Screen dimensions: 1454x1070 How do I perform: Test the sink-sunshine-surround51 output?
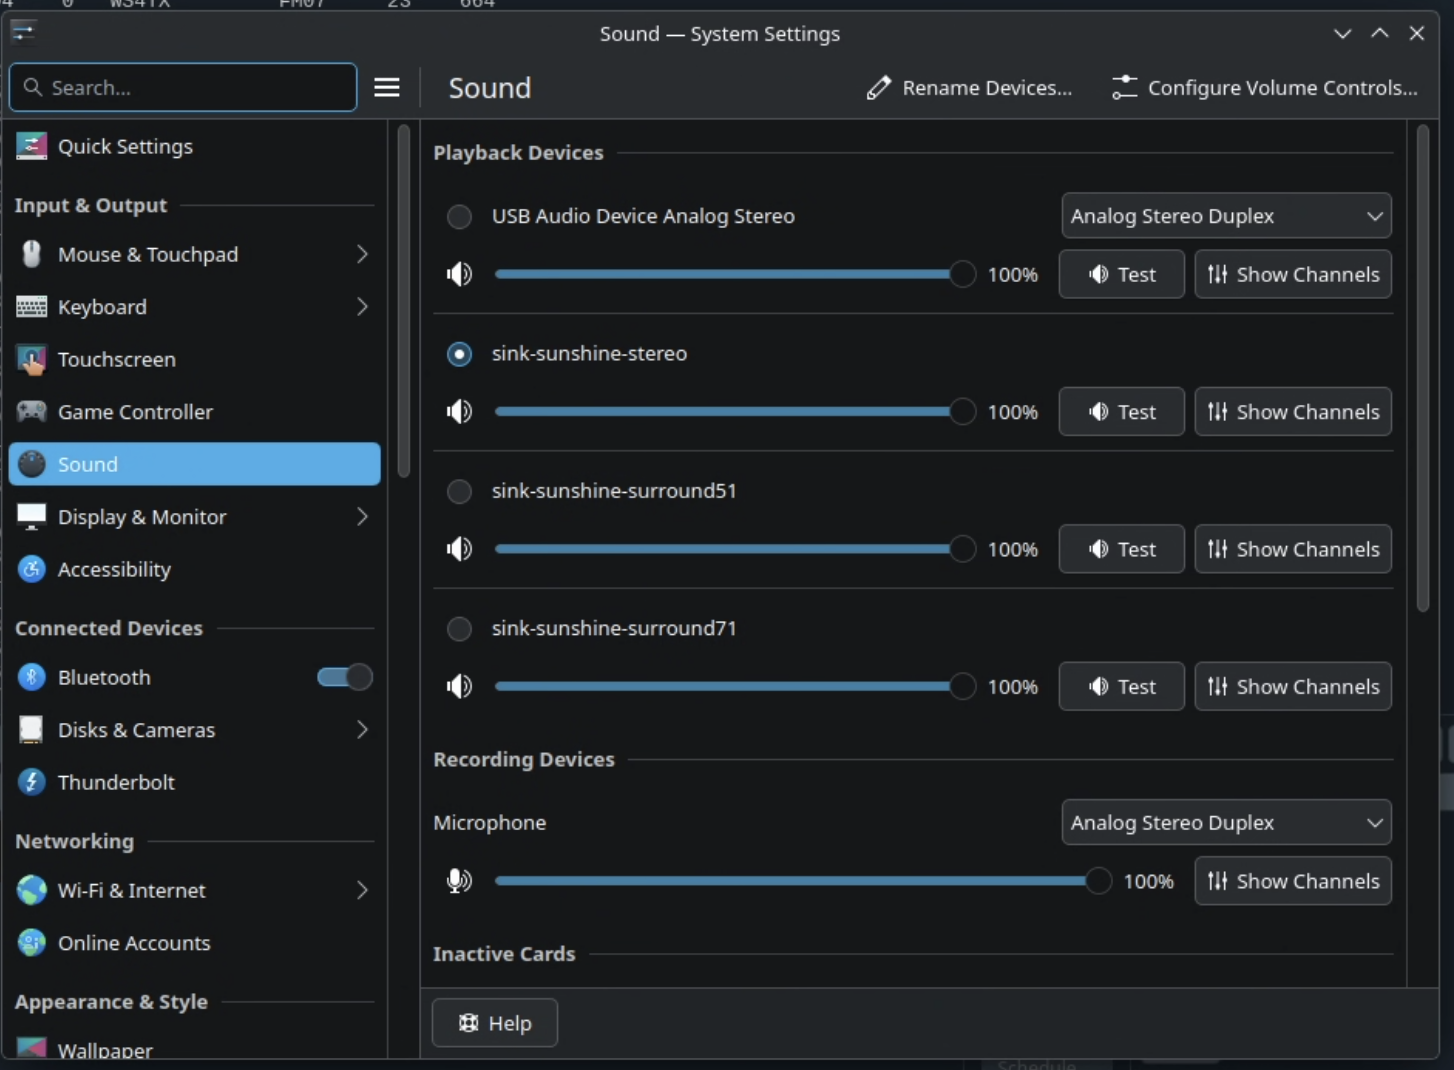1121,549
